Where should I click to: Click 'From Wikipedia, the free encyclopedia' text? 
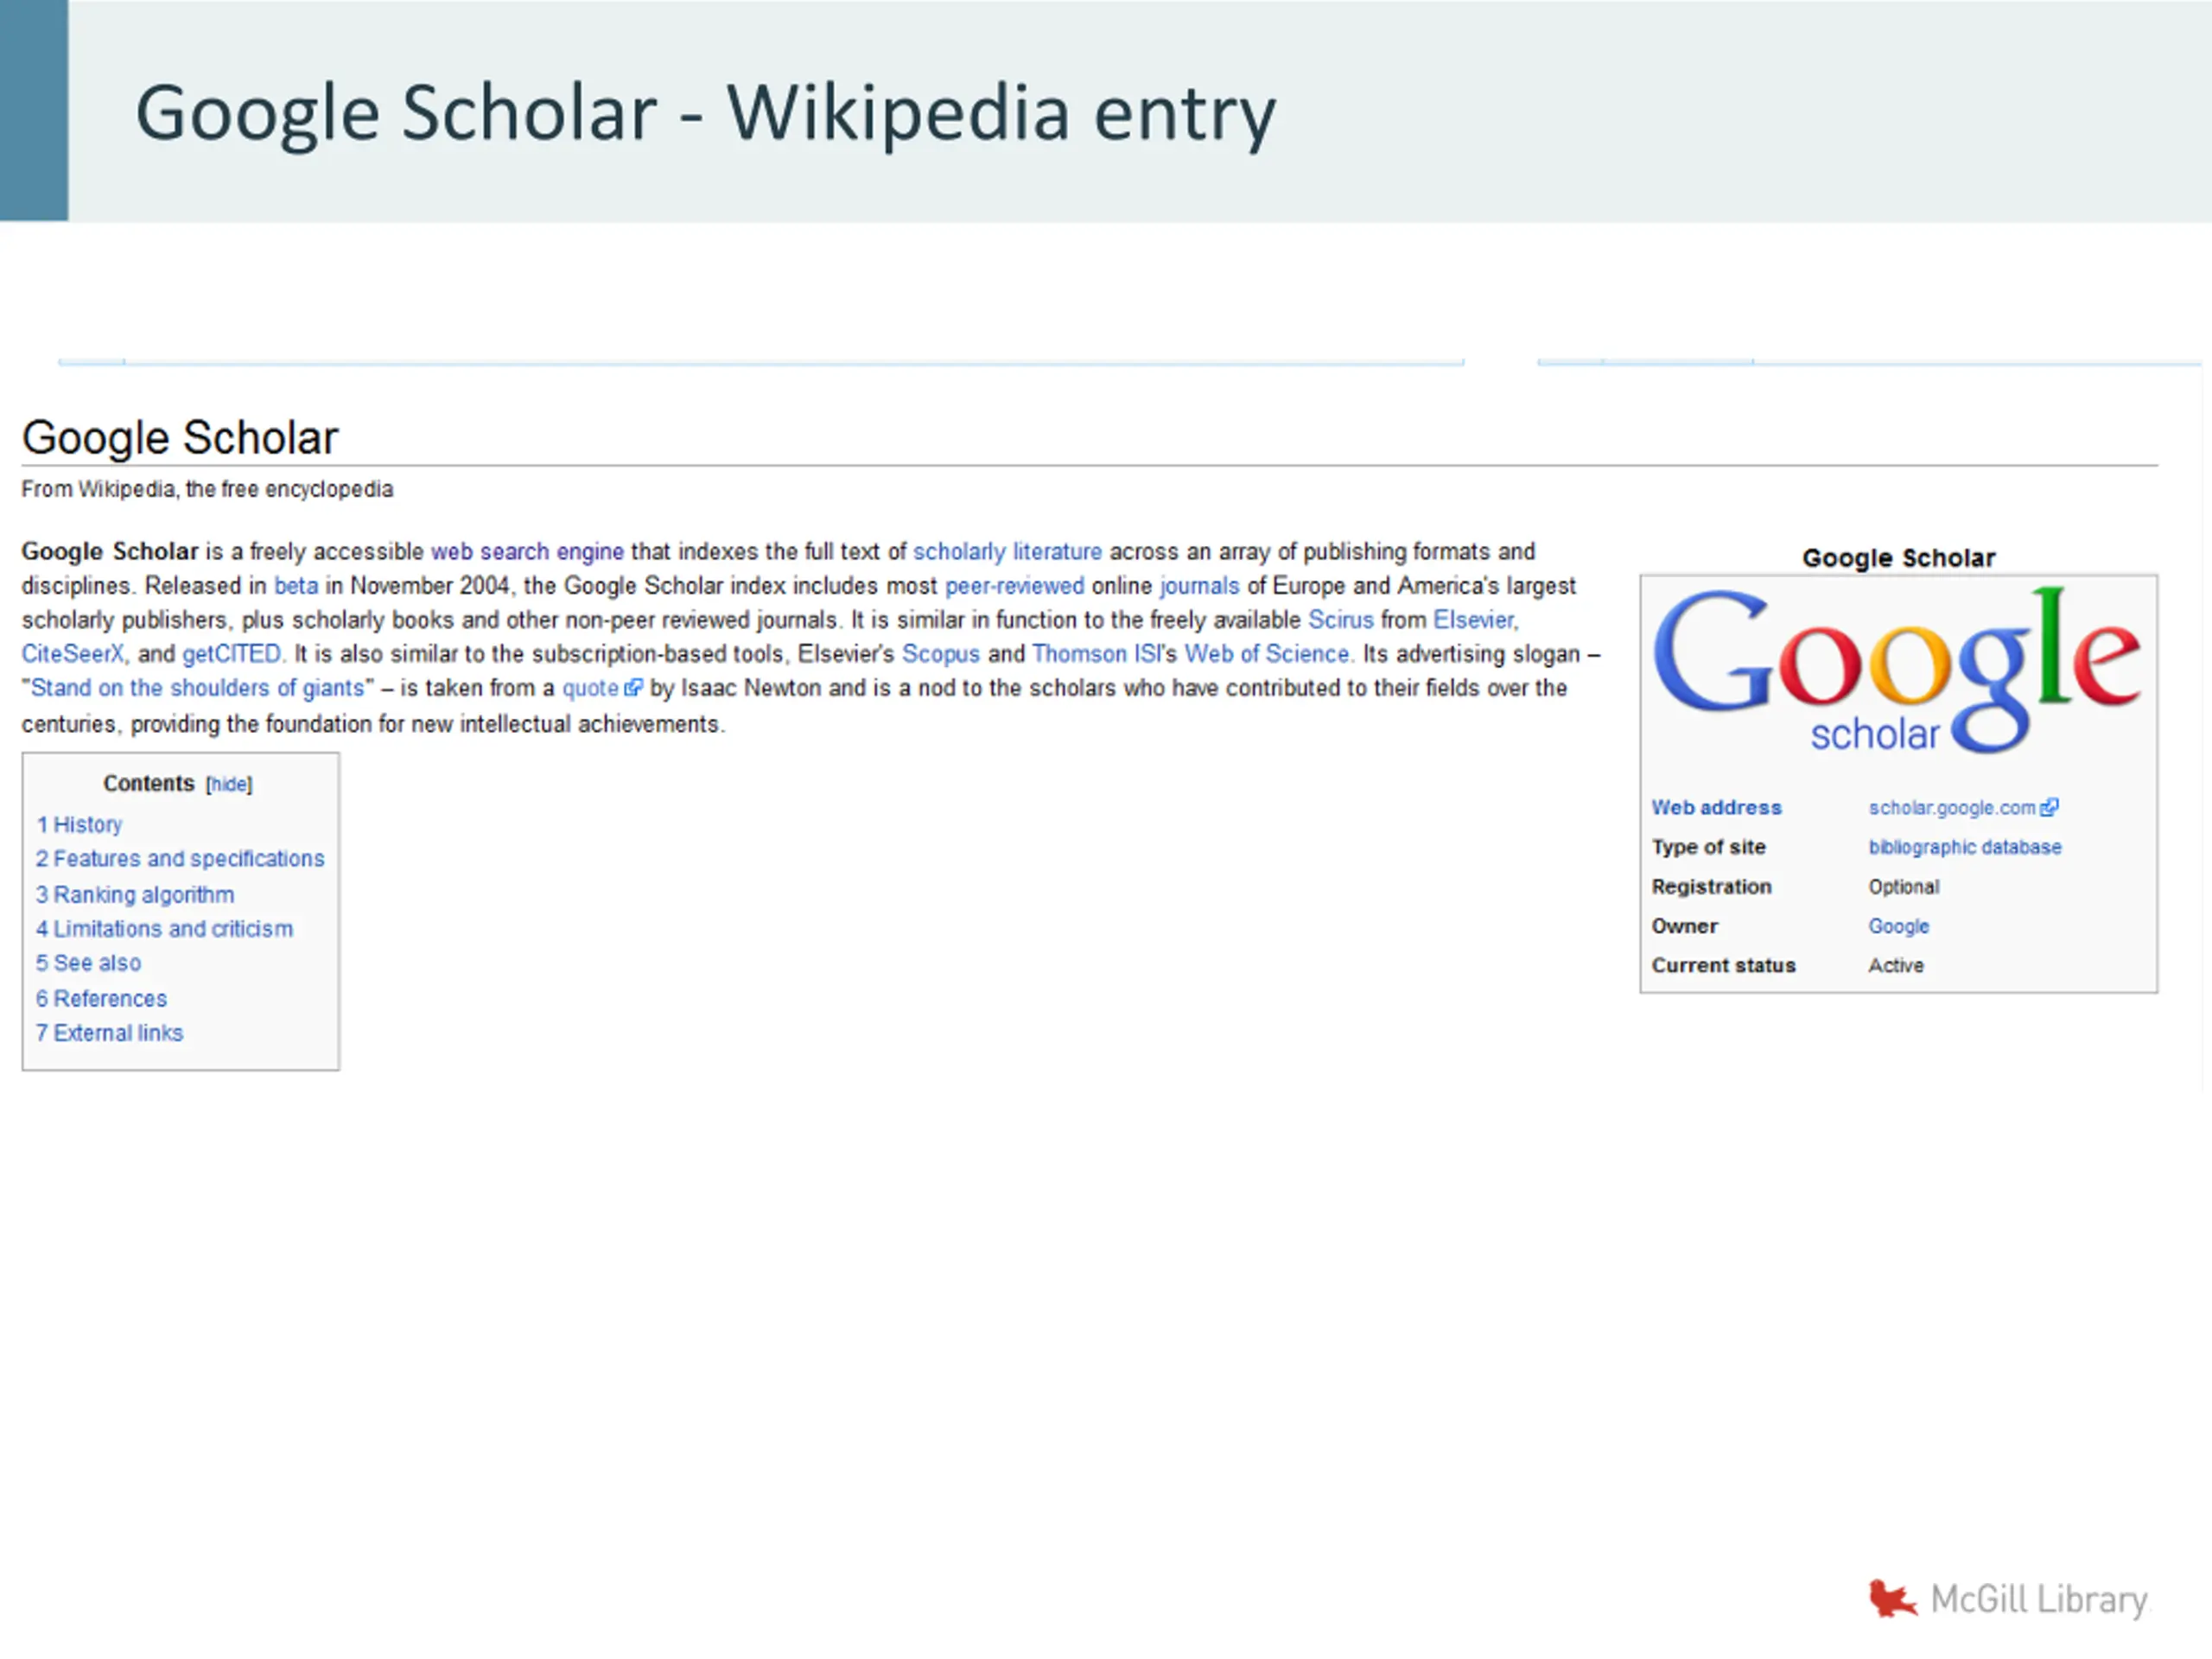(207, 489)
